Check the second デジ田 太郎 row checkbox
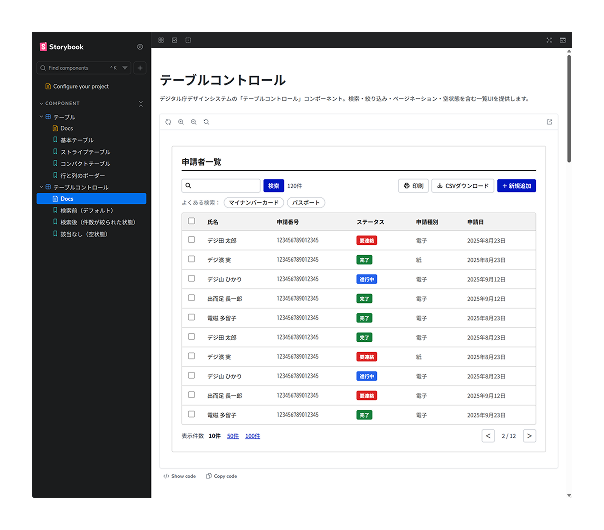604x530 pixels. coord(191,337)
